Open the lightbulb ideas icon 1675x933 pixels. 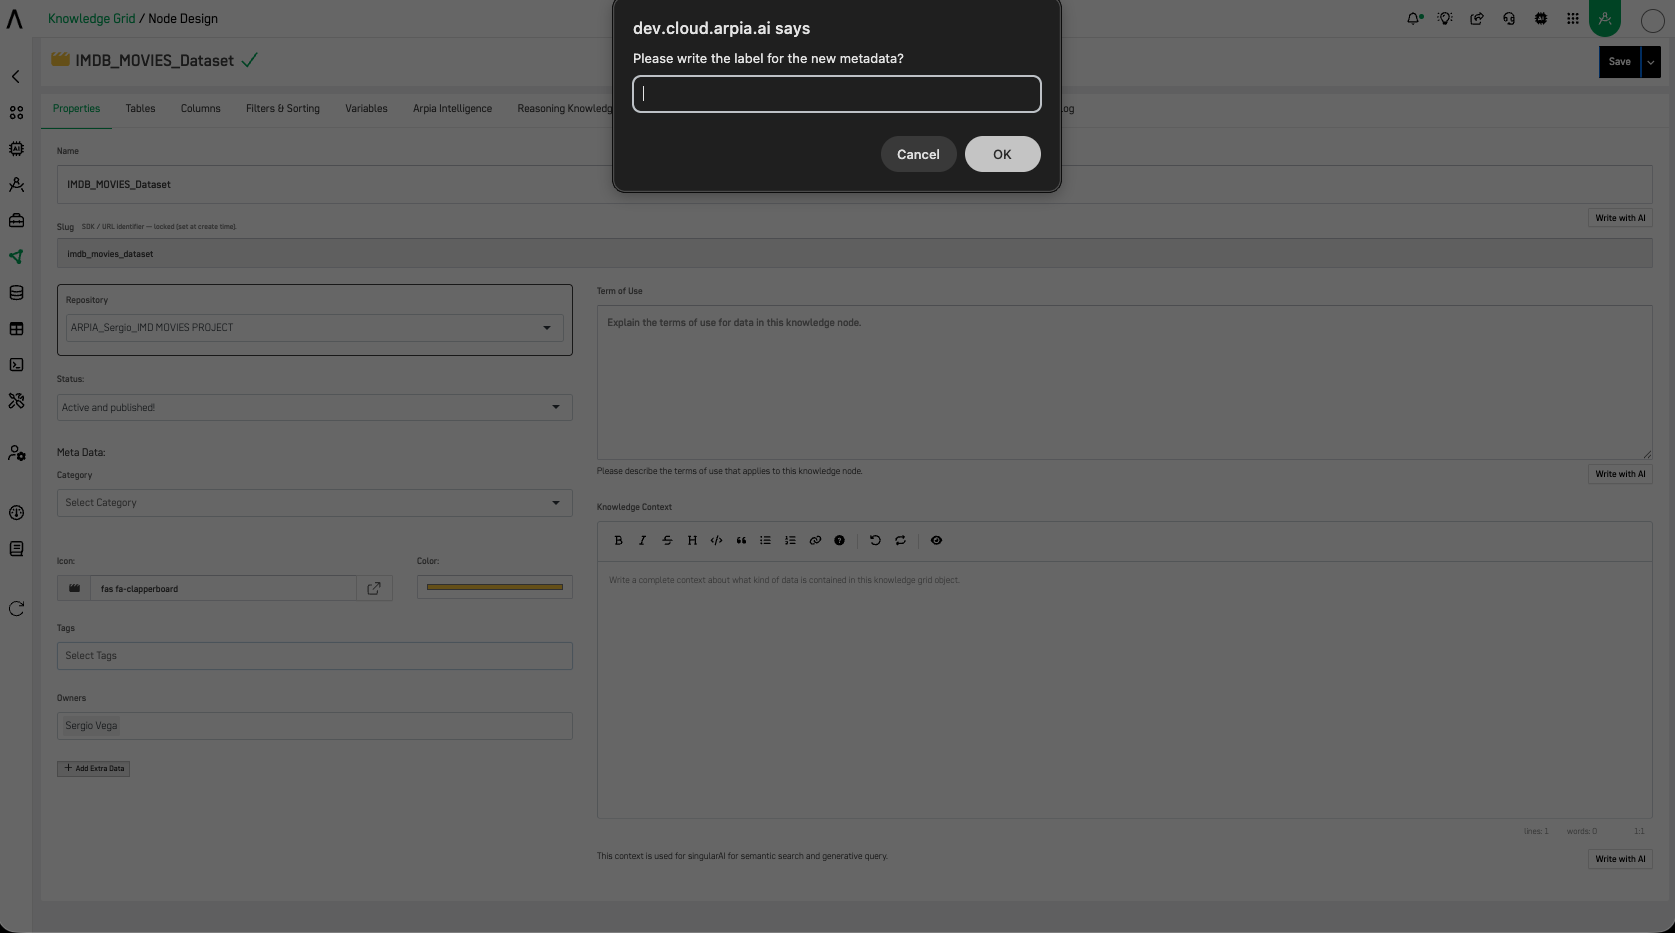(x=1445, y=18)
